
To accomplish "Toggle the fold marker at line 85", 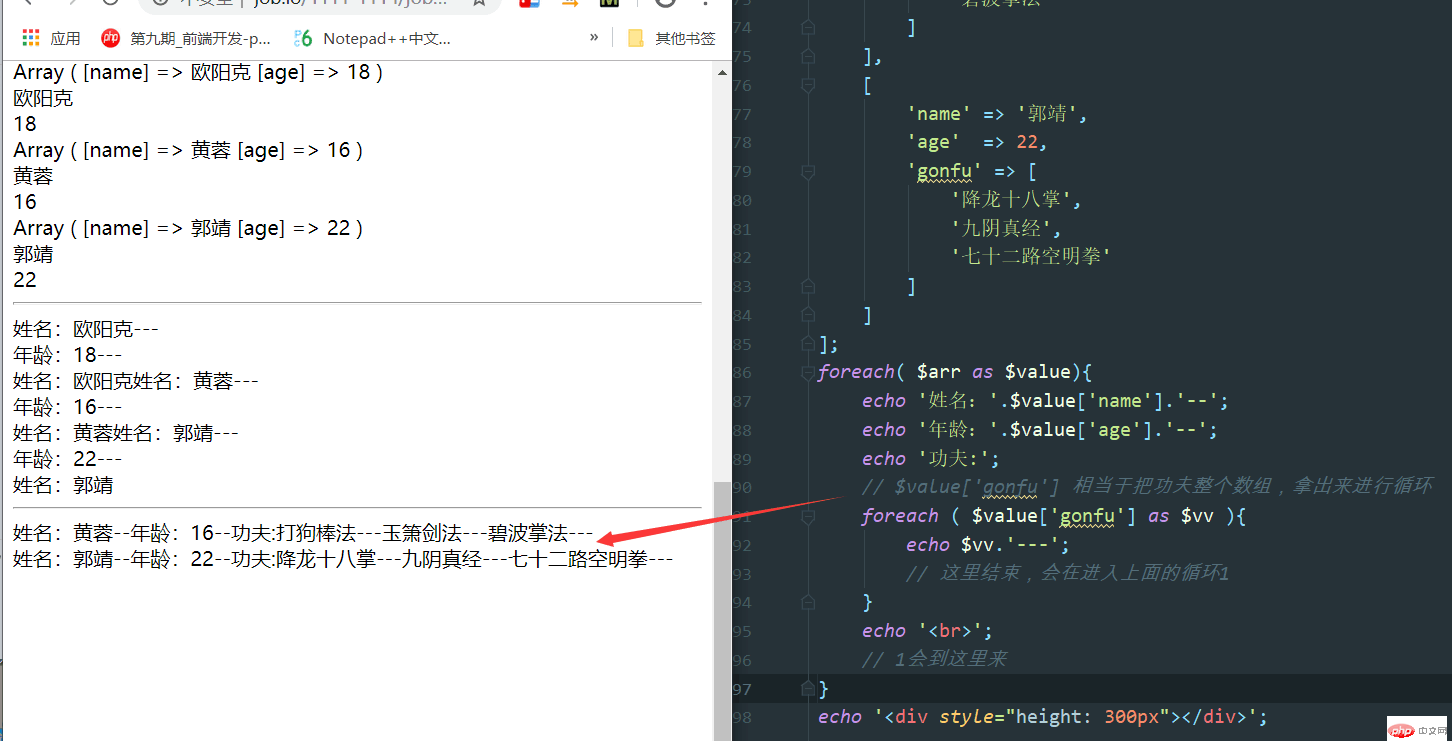I will click(808, 344).
